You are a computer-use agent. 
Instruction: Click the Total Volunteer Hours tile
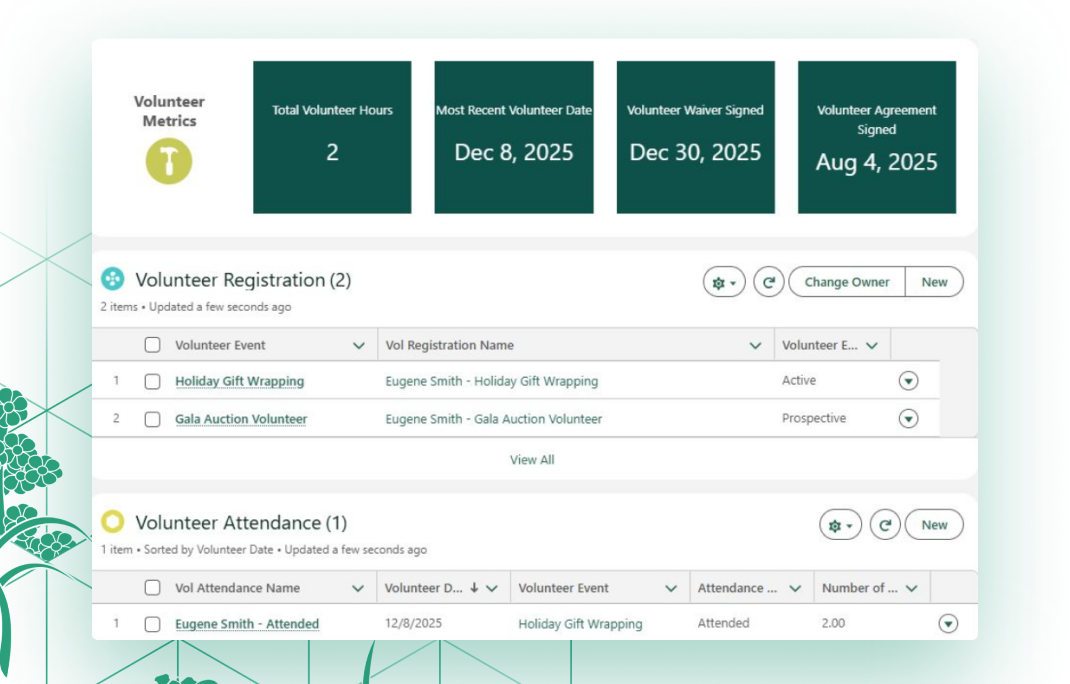332,137
